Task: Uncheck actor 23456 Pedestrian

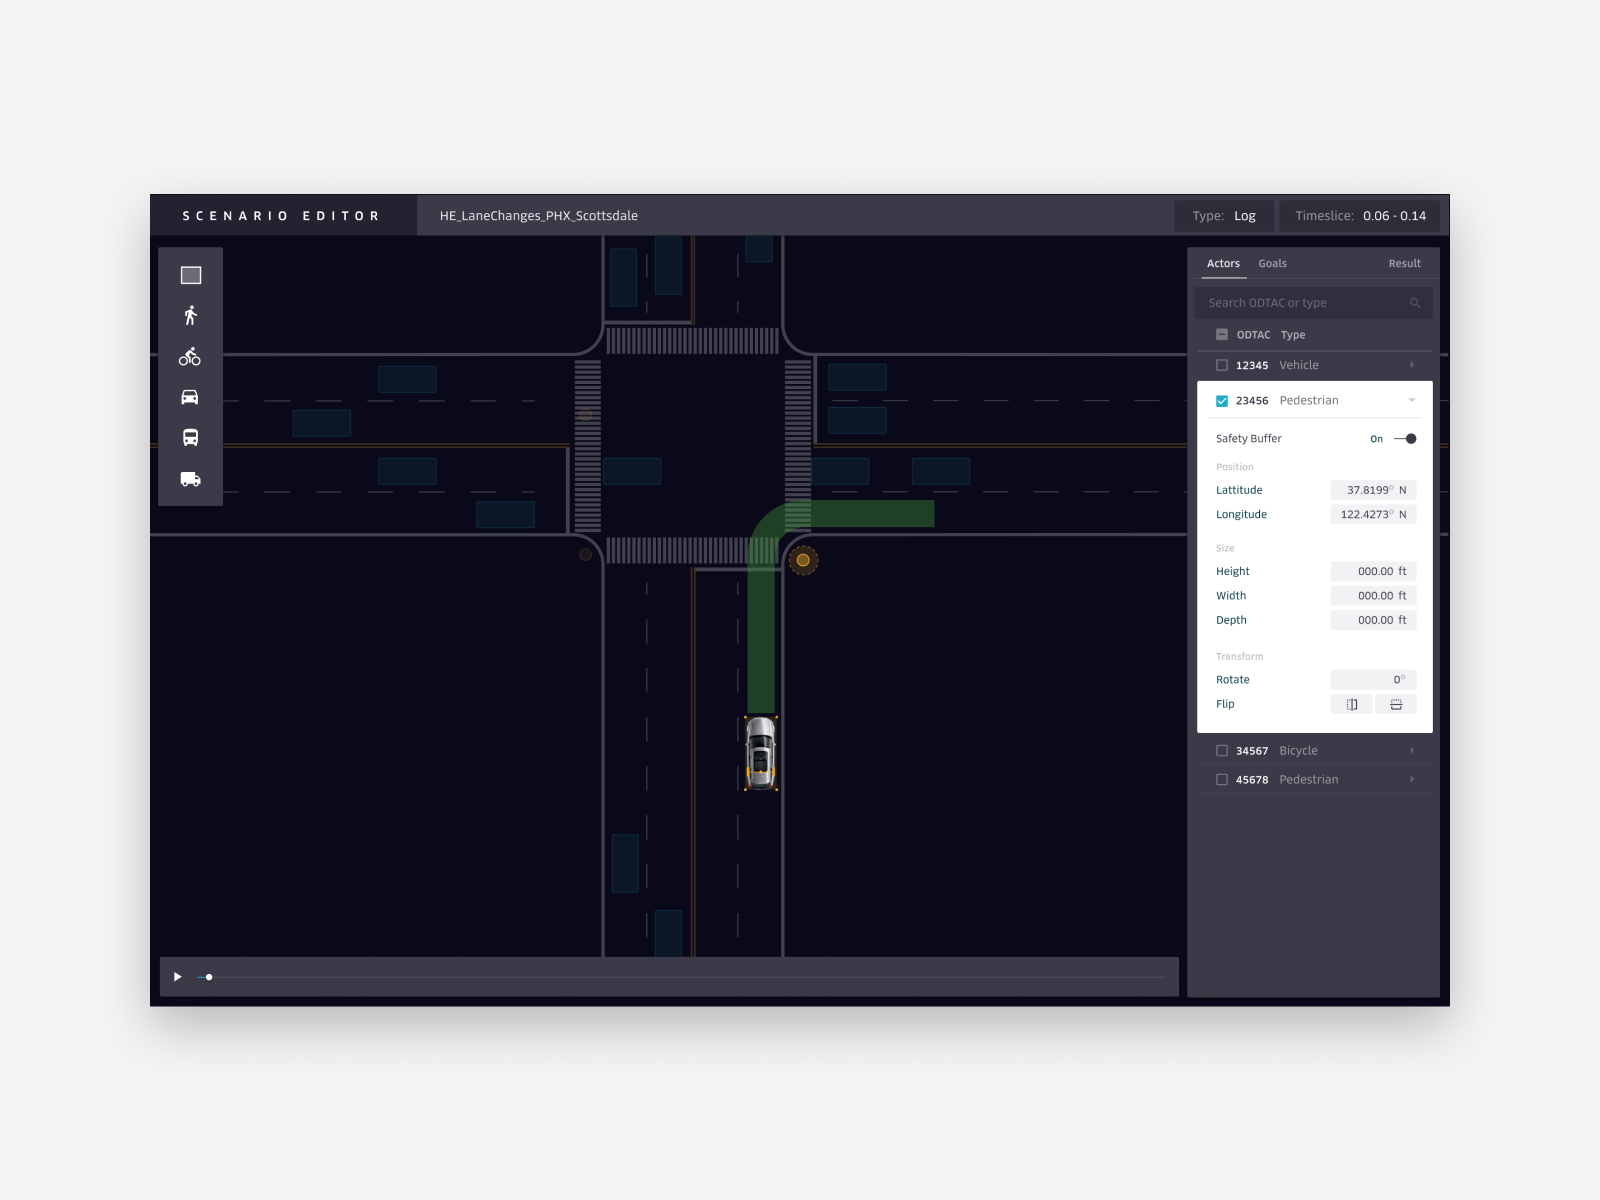Action: pos(1222,400)
